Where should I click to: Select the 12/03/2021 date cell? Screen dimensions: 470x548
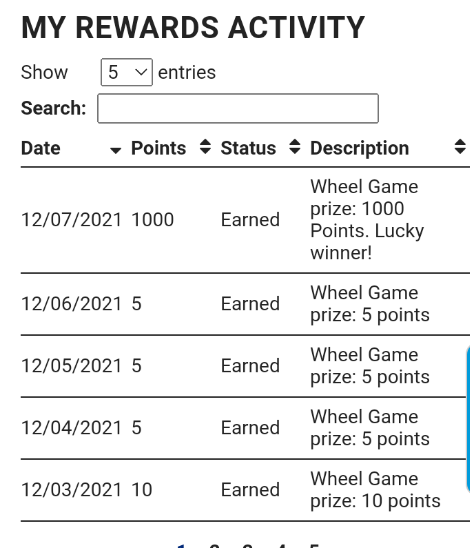click(x=71, y=490)
